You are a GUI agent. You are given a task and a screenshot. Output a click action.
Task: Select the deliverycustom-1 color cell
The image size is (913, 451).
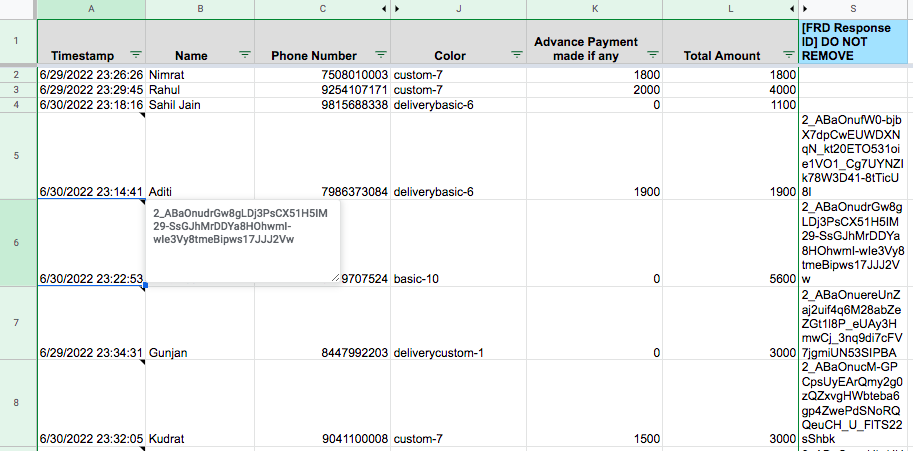coord(458,322)
